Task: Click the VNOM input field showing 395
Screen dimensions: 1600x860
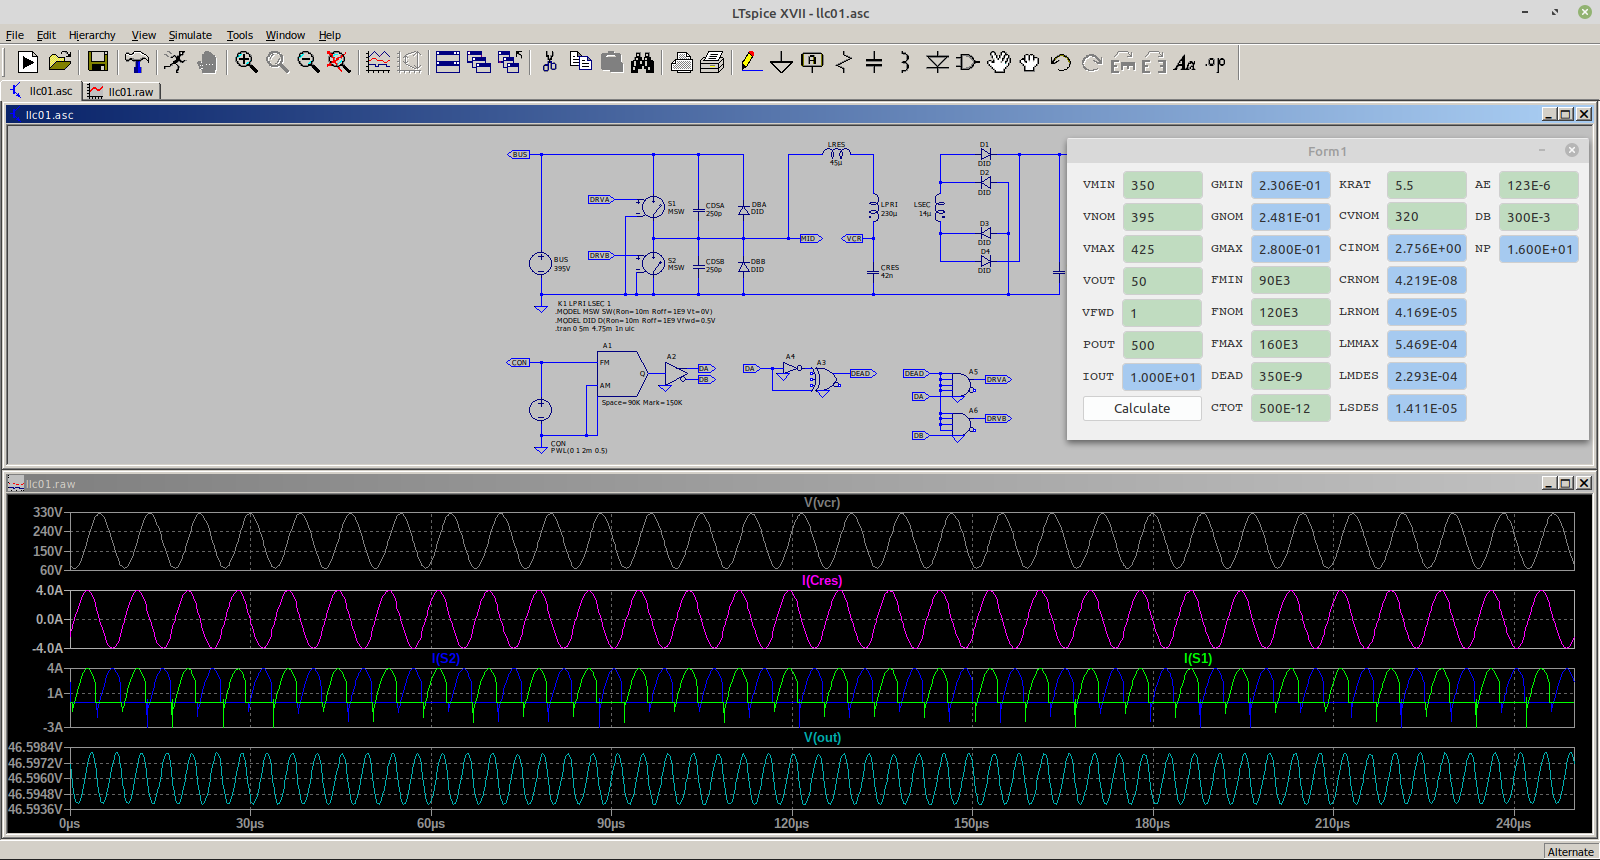Action: pyautogui.click(x=1162, y=217)
